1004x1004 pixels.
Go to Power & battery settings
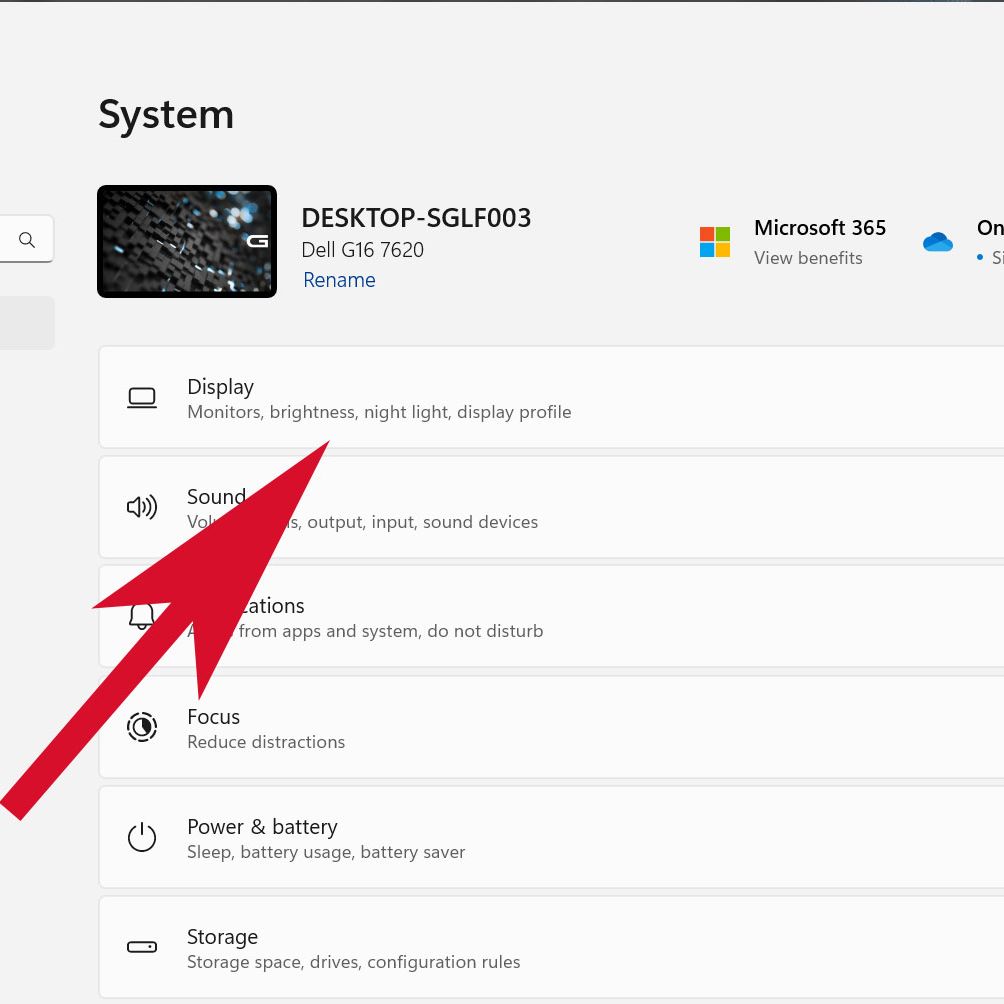click(x=600, y=838)
